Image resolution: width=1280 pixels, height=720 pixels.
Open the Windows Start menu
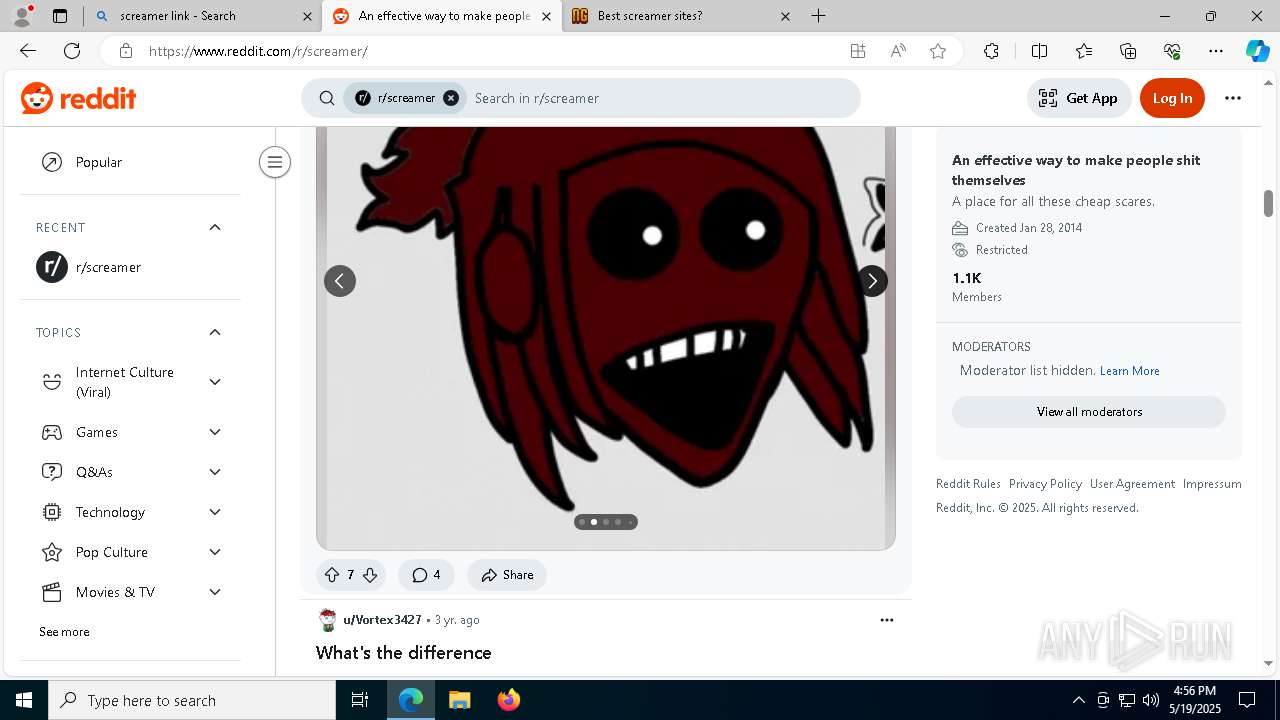pos(24,700)
